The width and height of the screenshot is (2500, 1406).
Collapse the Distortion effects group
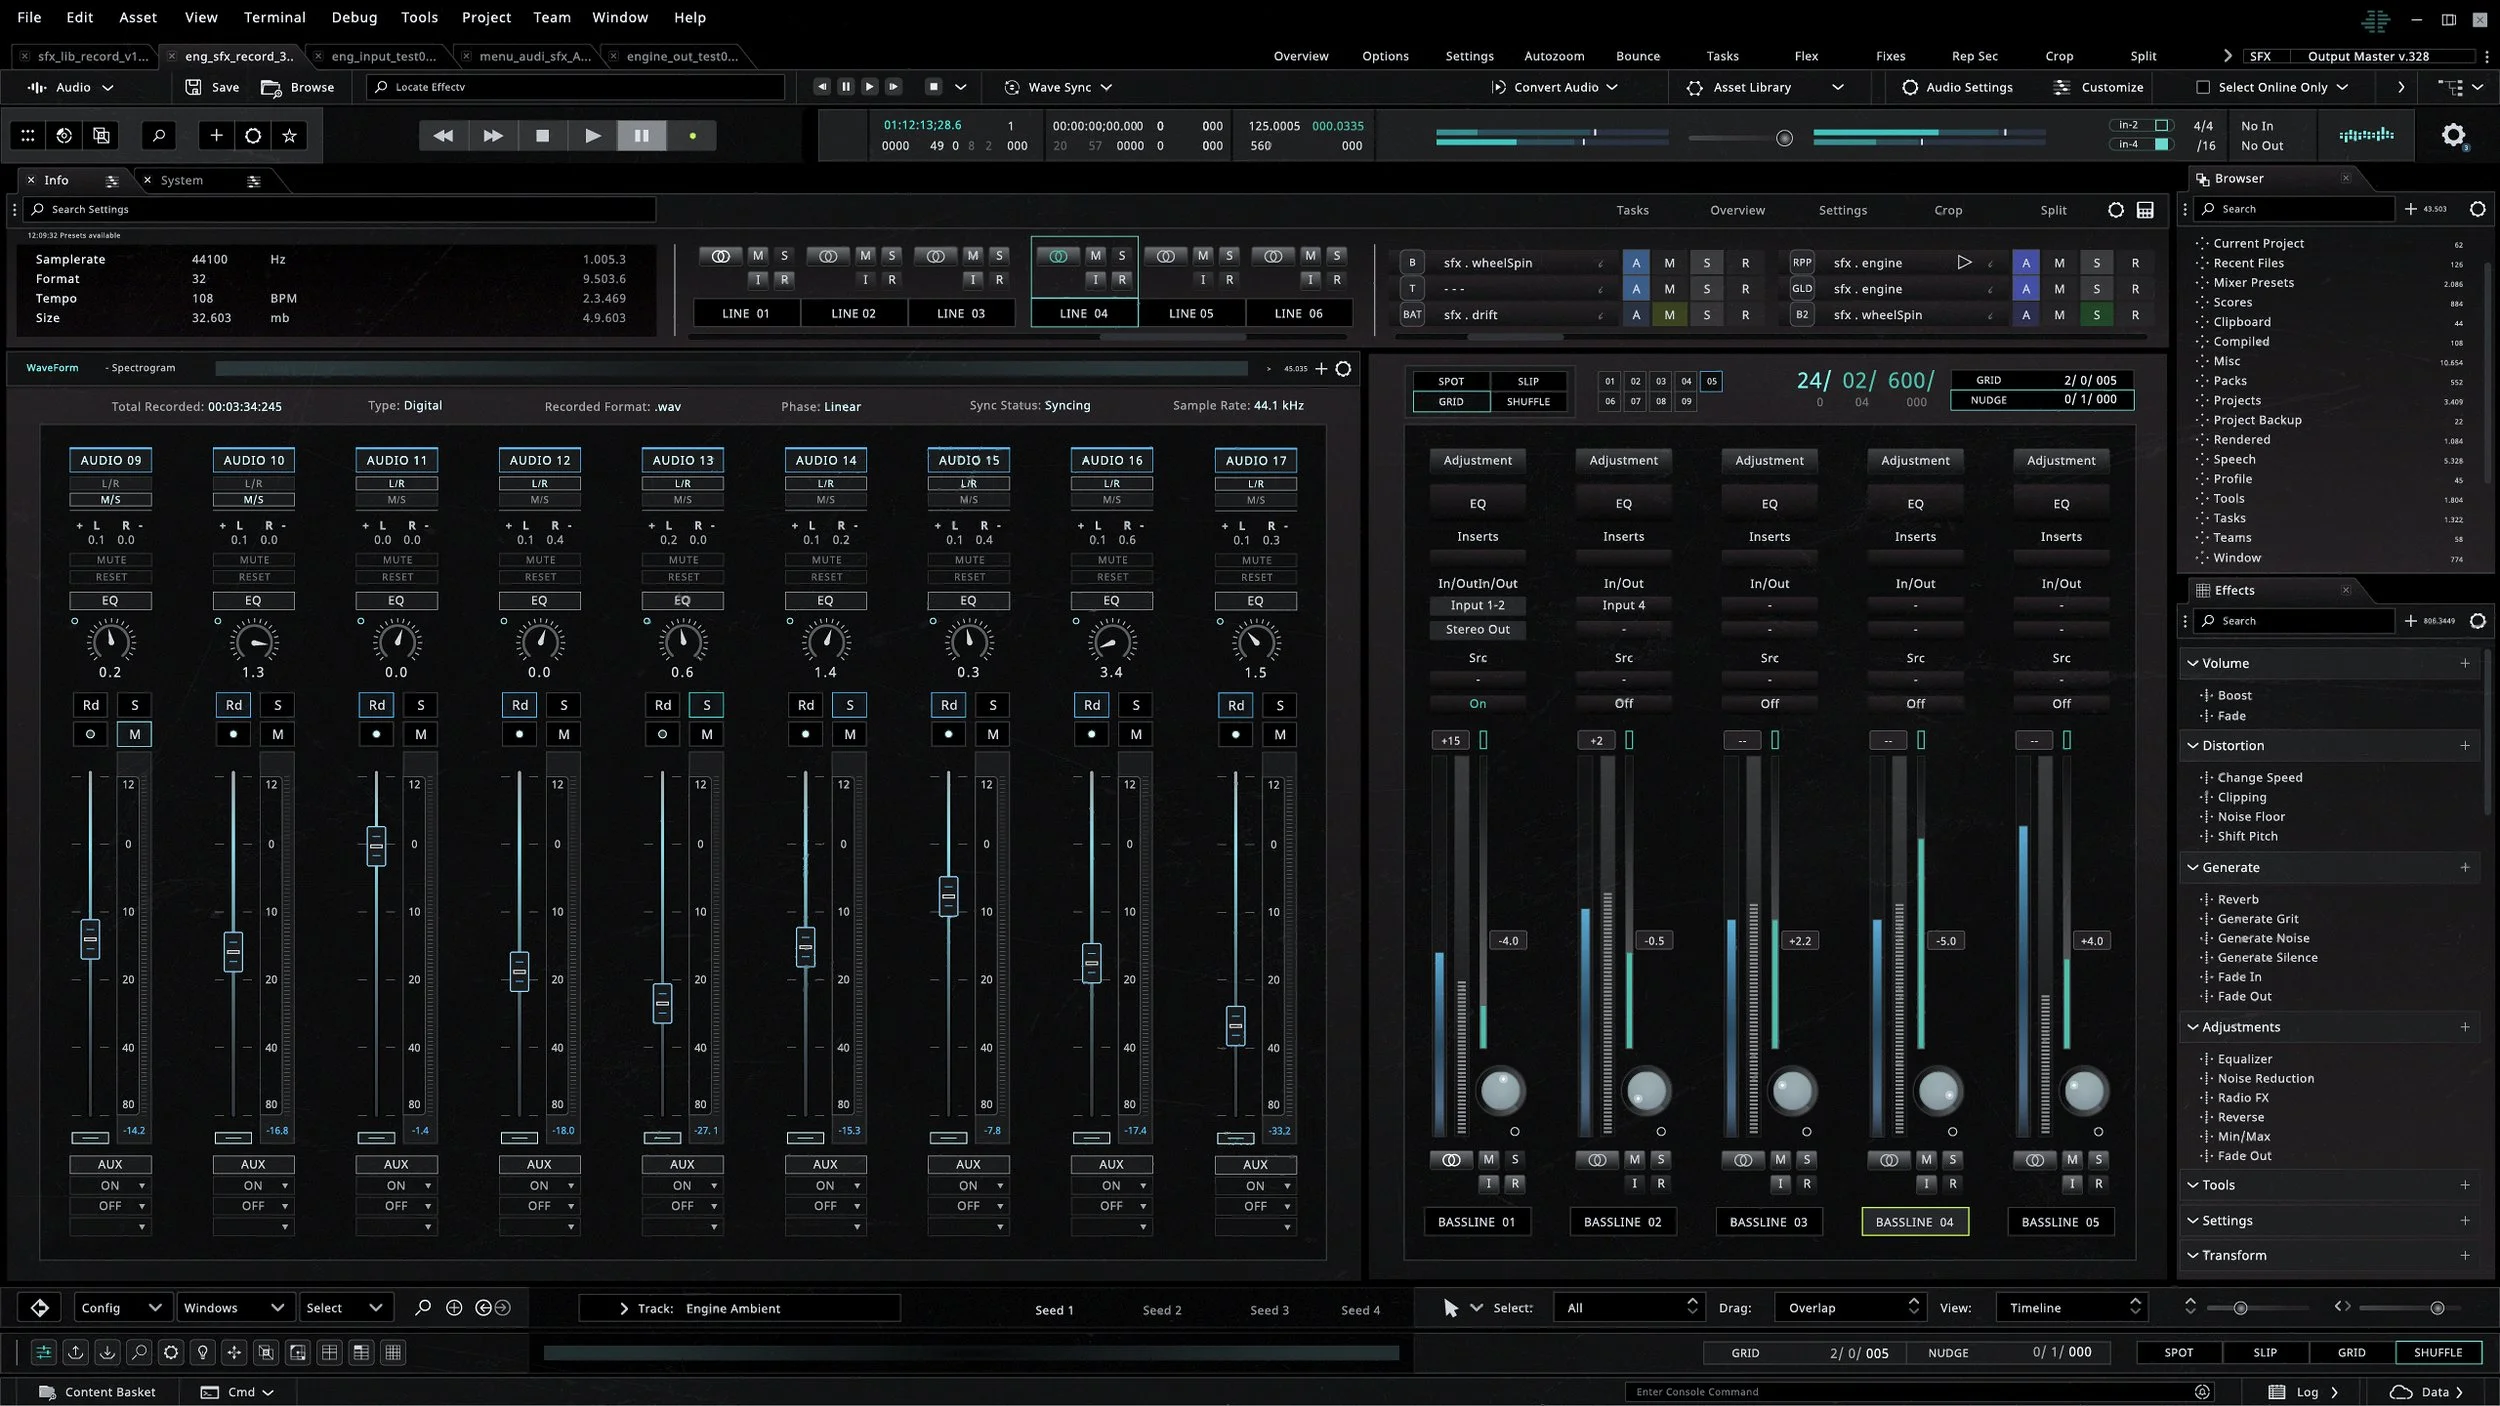(2193, 746)
